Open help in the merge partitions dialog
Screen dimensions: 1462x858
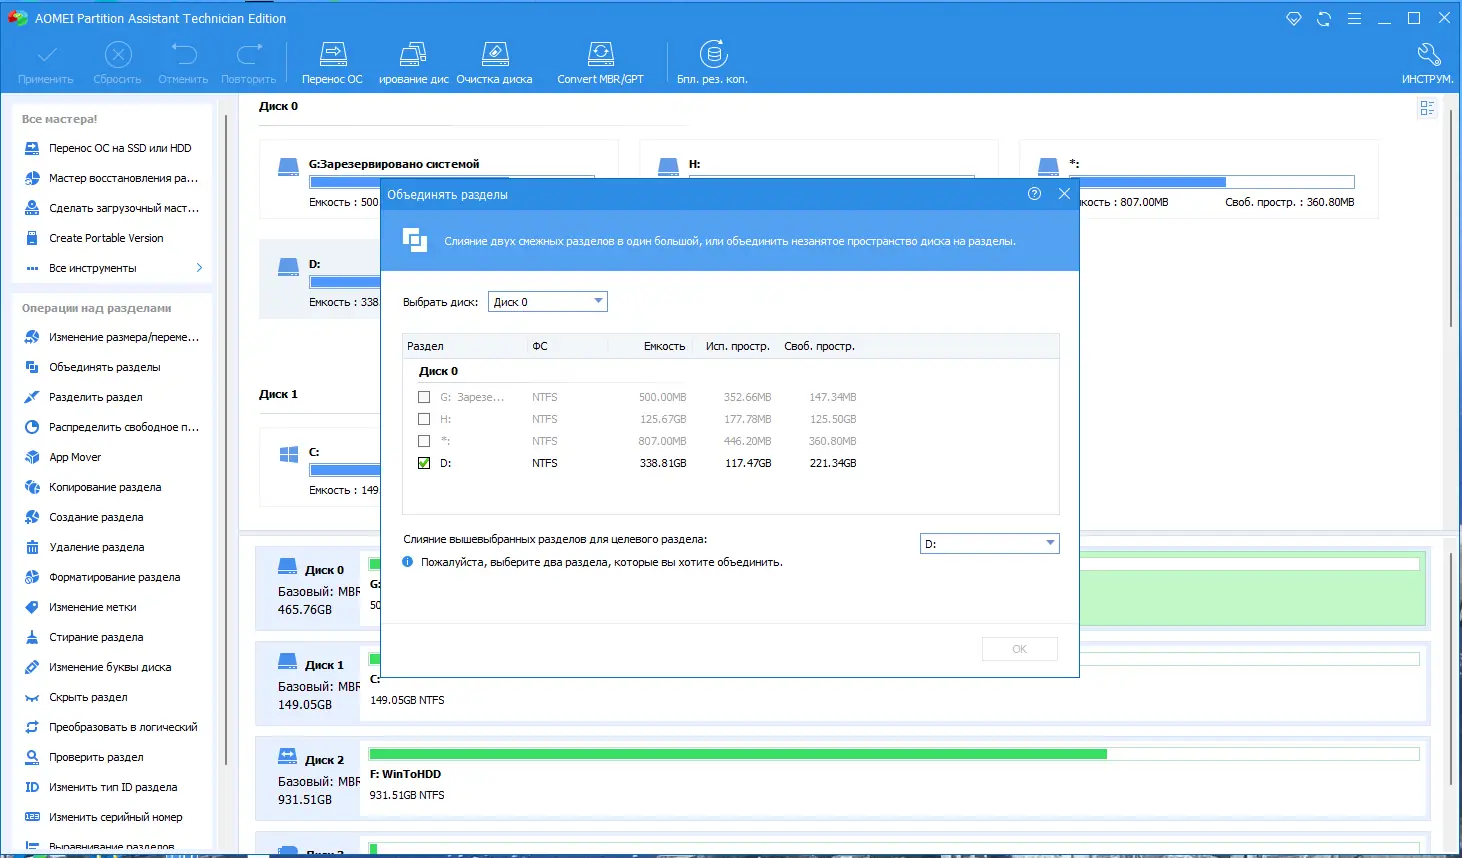pos(1035,194)
